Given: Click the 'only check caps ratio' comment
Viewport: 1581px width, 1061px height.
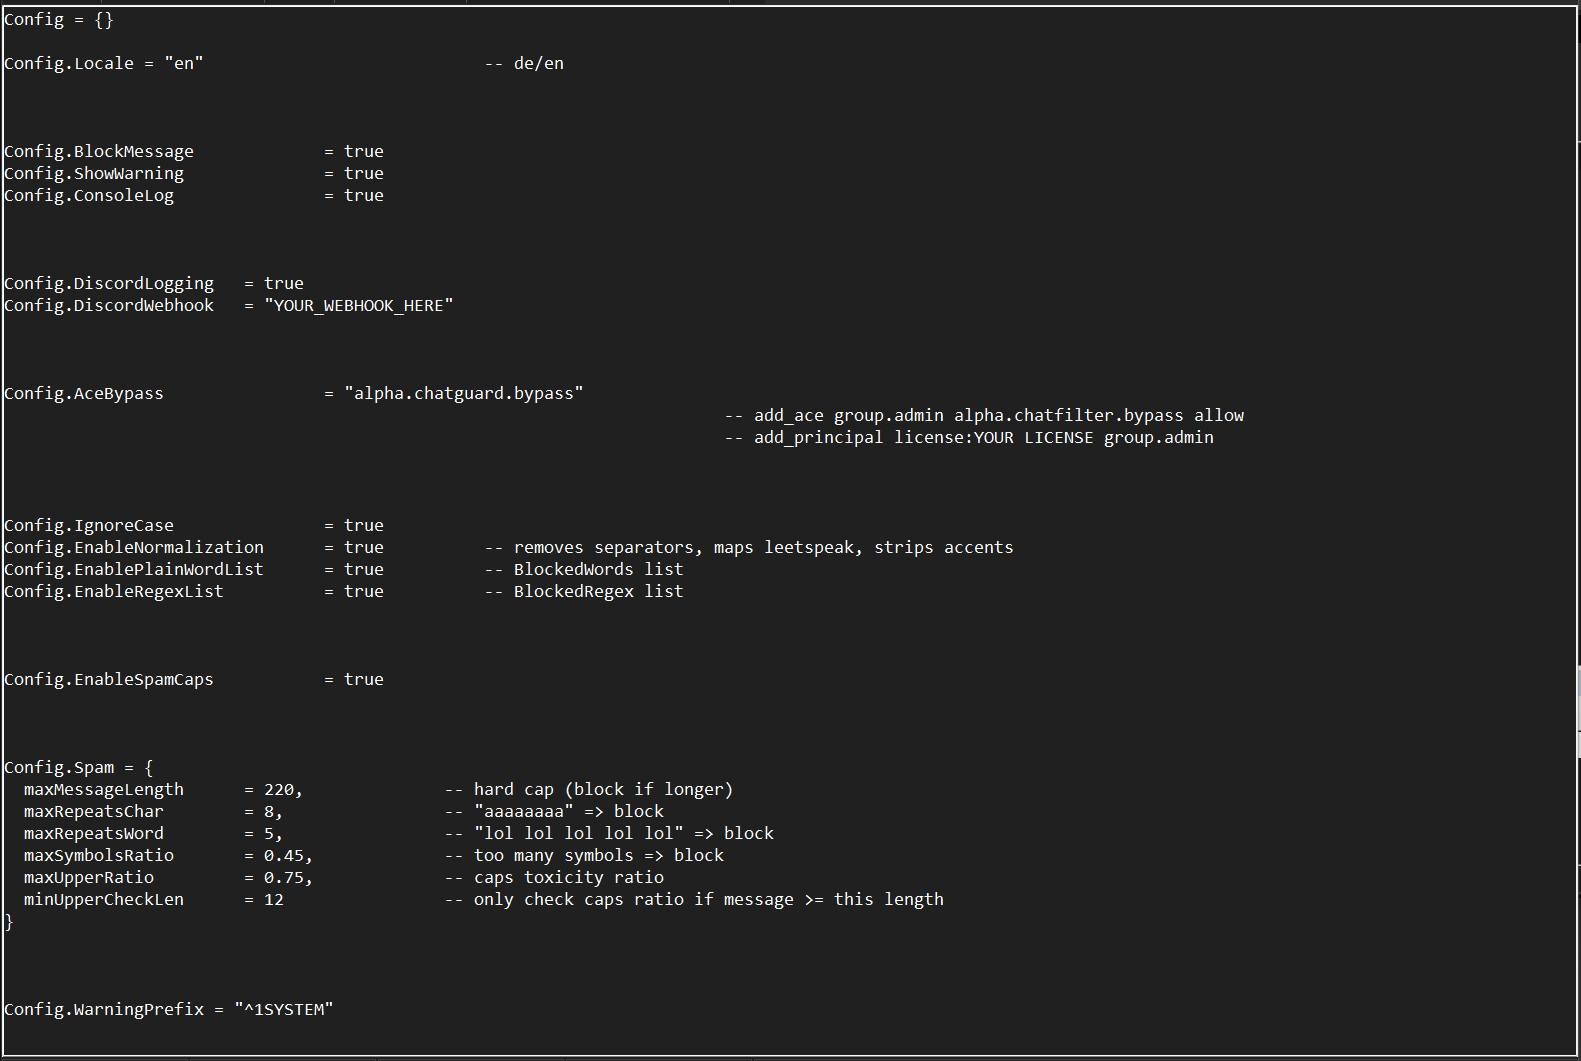Looking at the screenshot, I should coord(694,899).
